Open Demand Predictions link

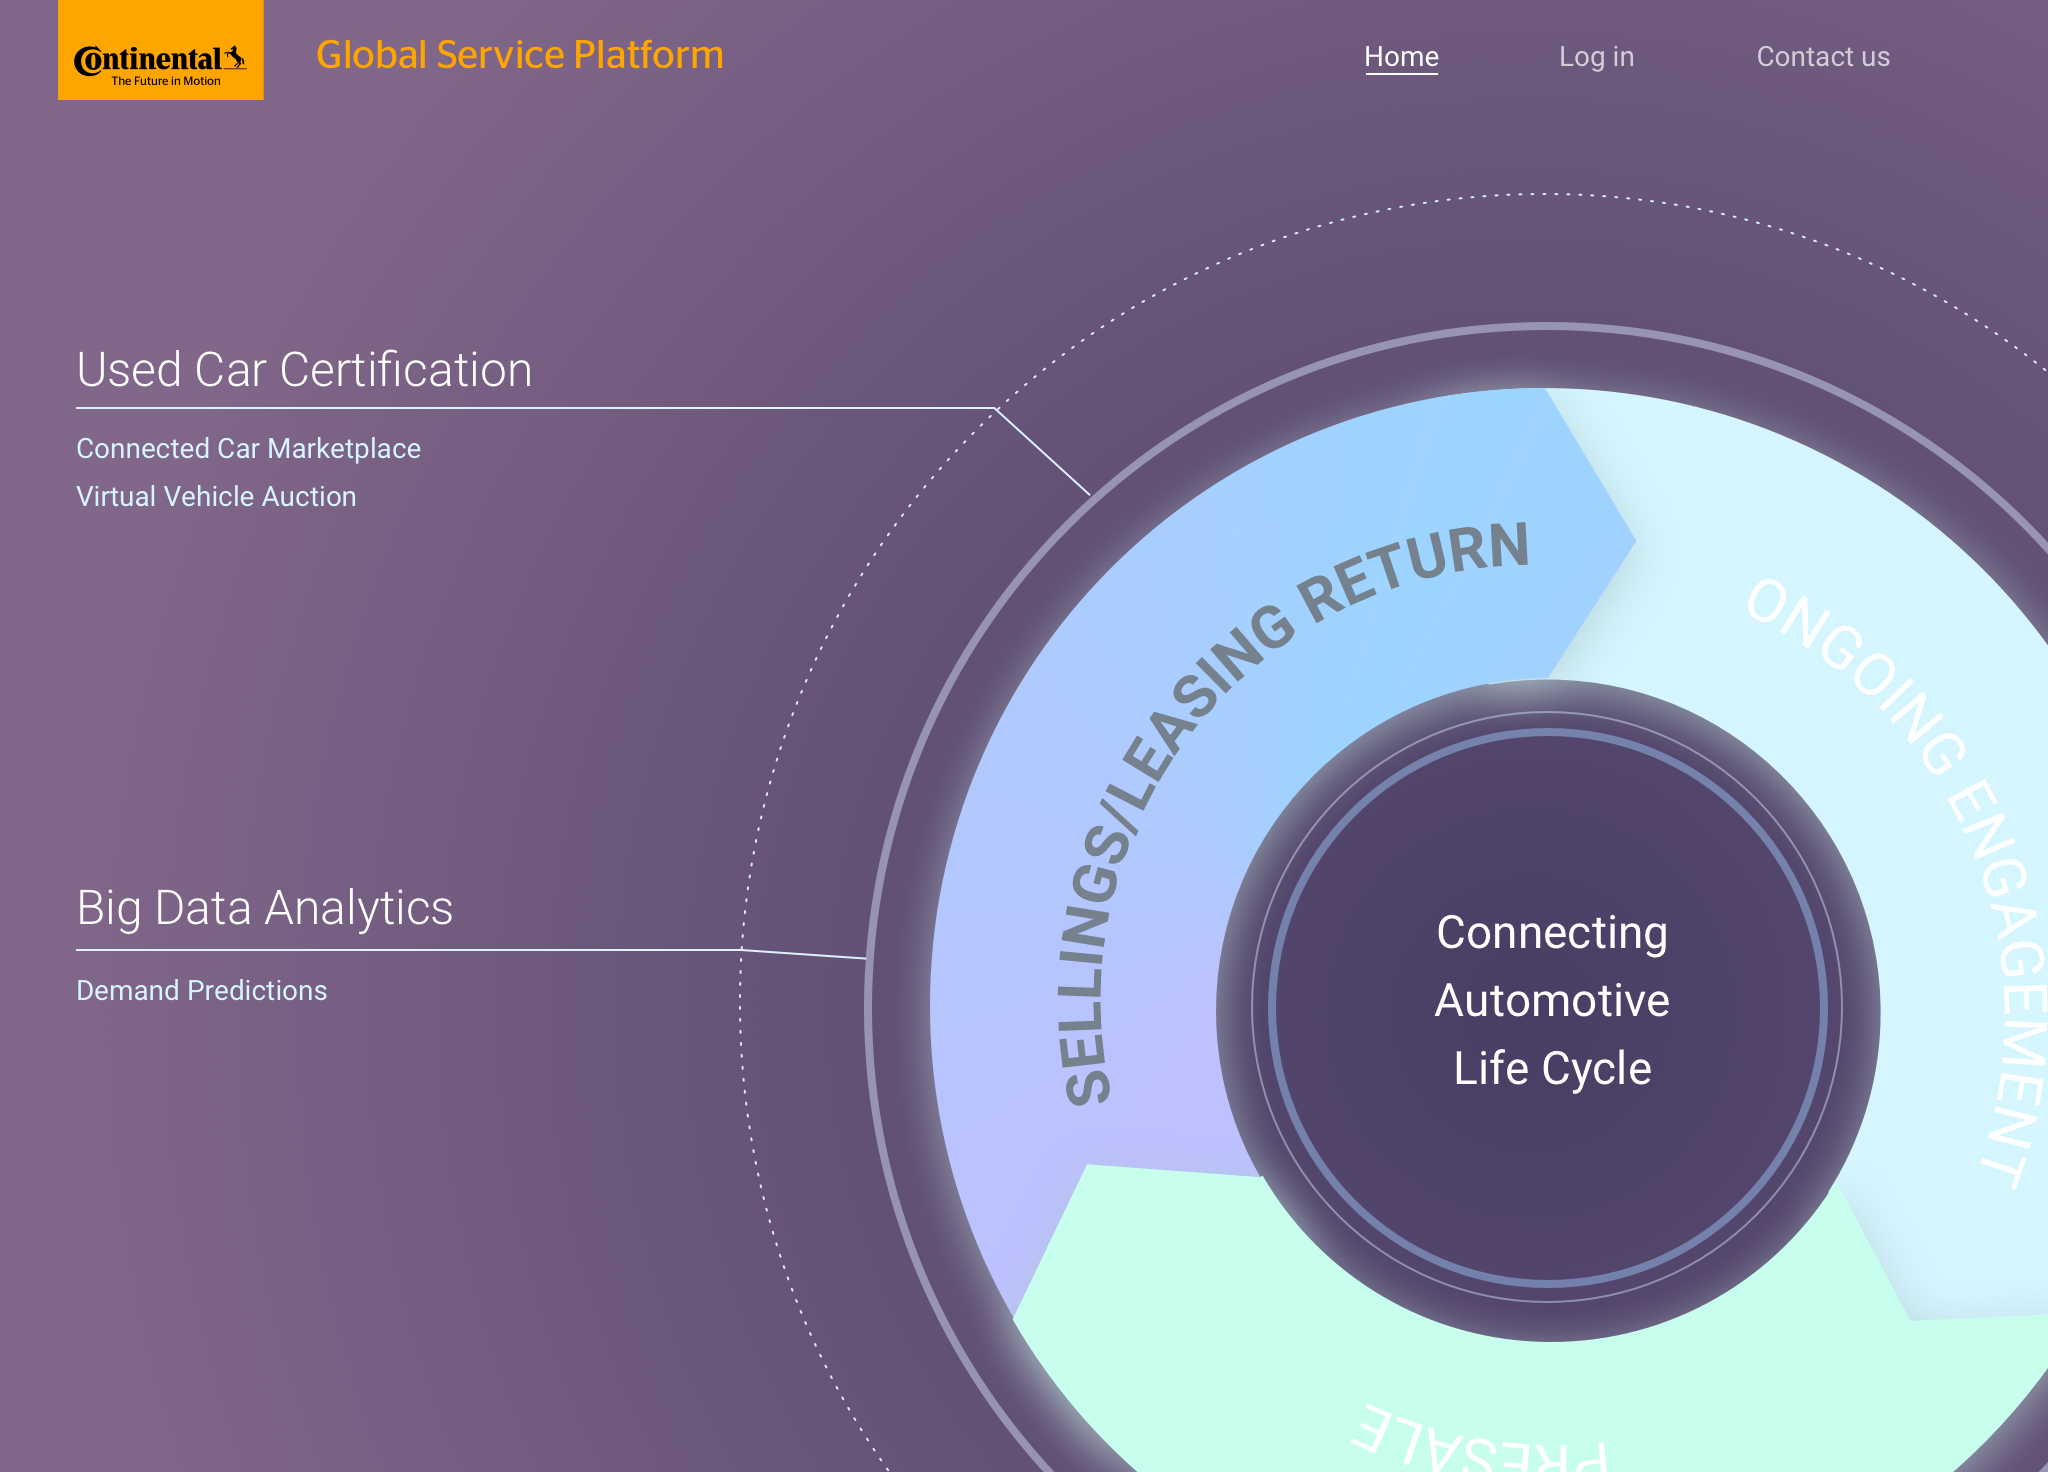click(x=202, y=990)
